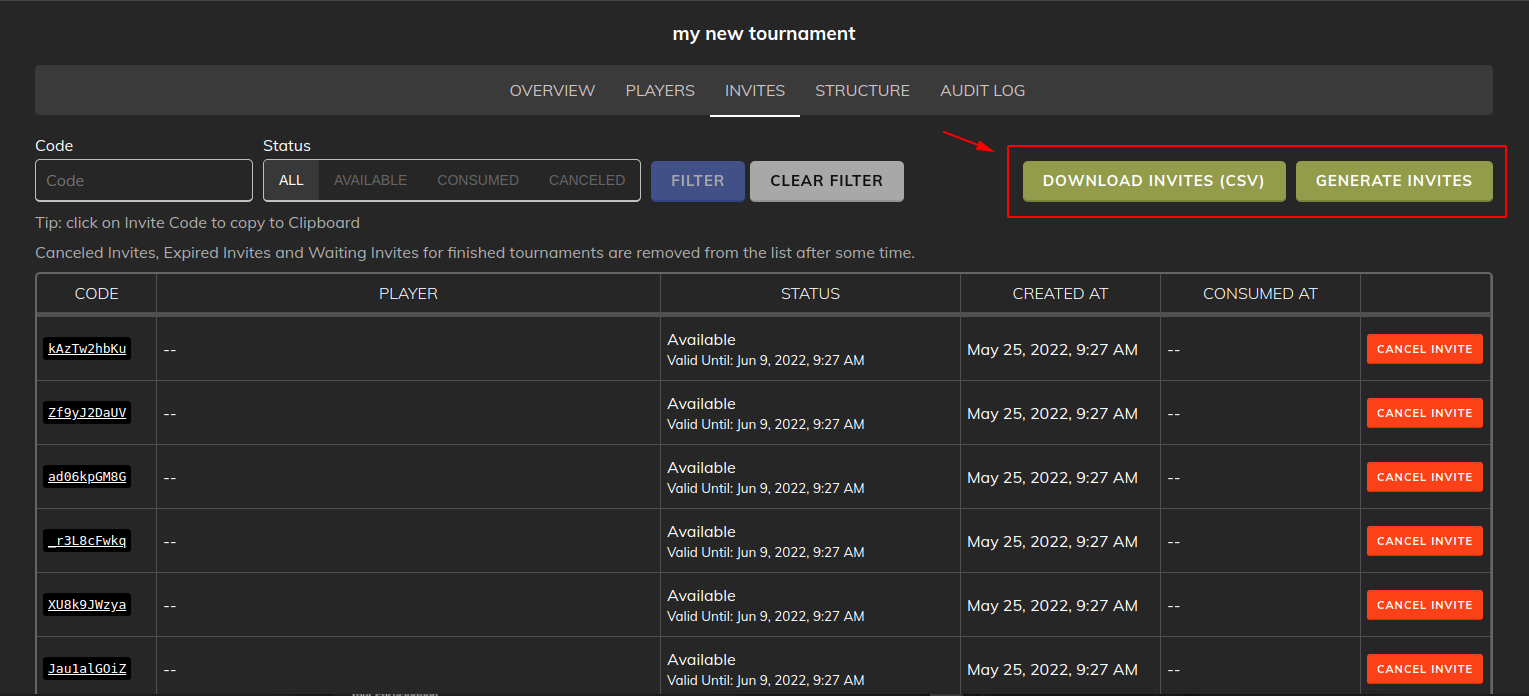Image resolution: width=1529 pixels, height=696 pixels.
Task: Select the Invites tab
Action: coord(755,90)
